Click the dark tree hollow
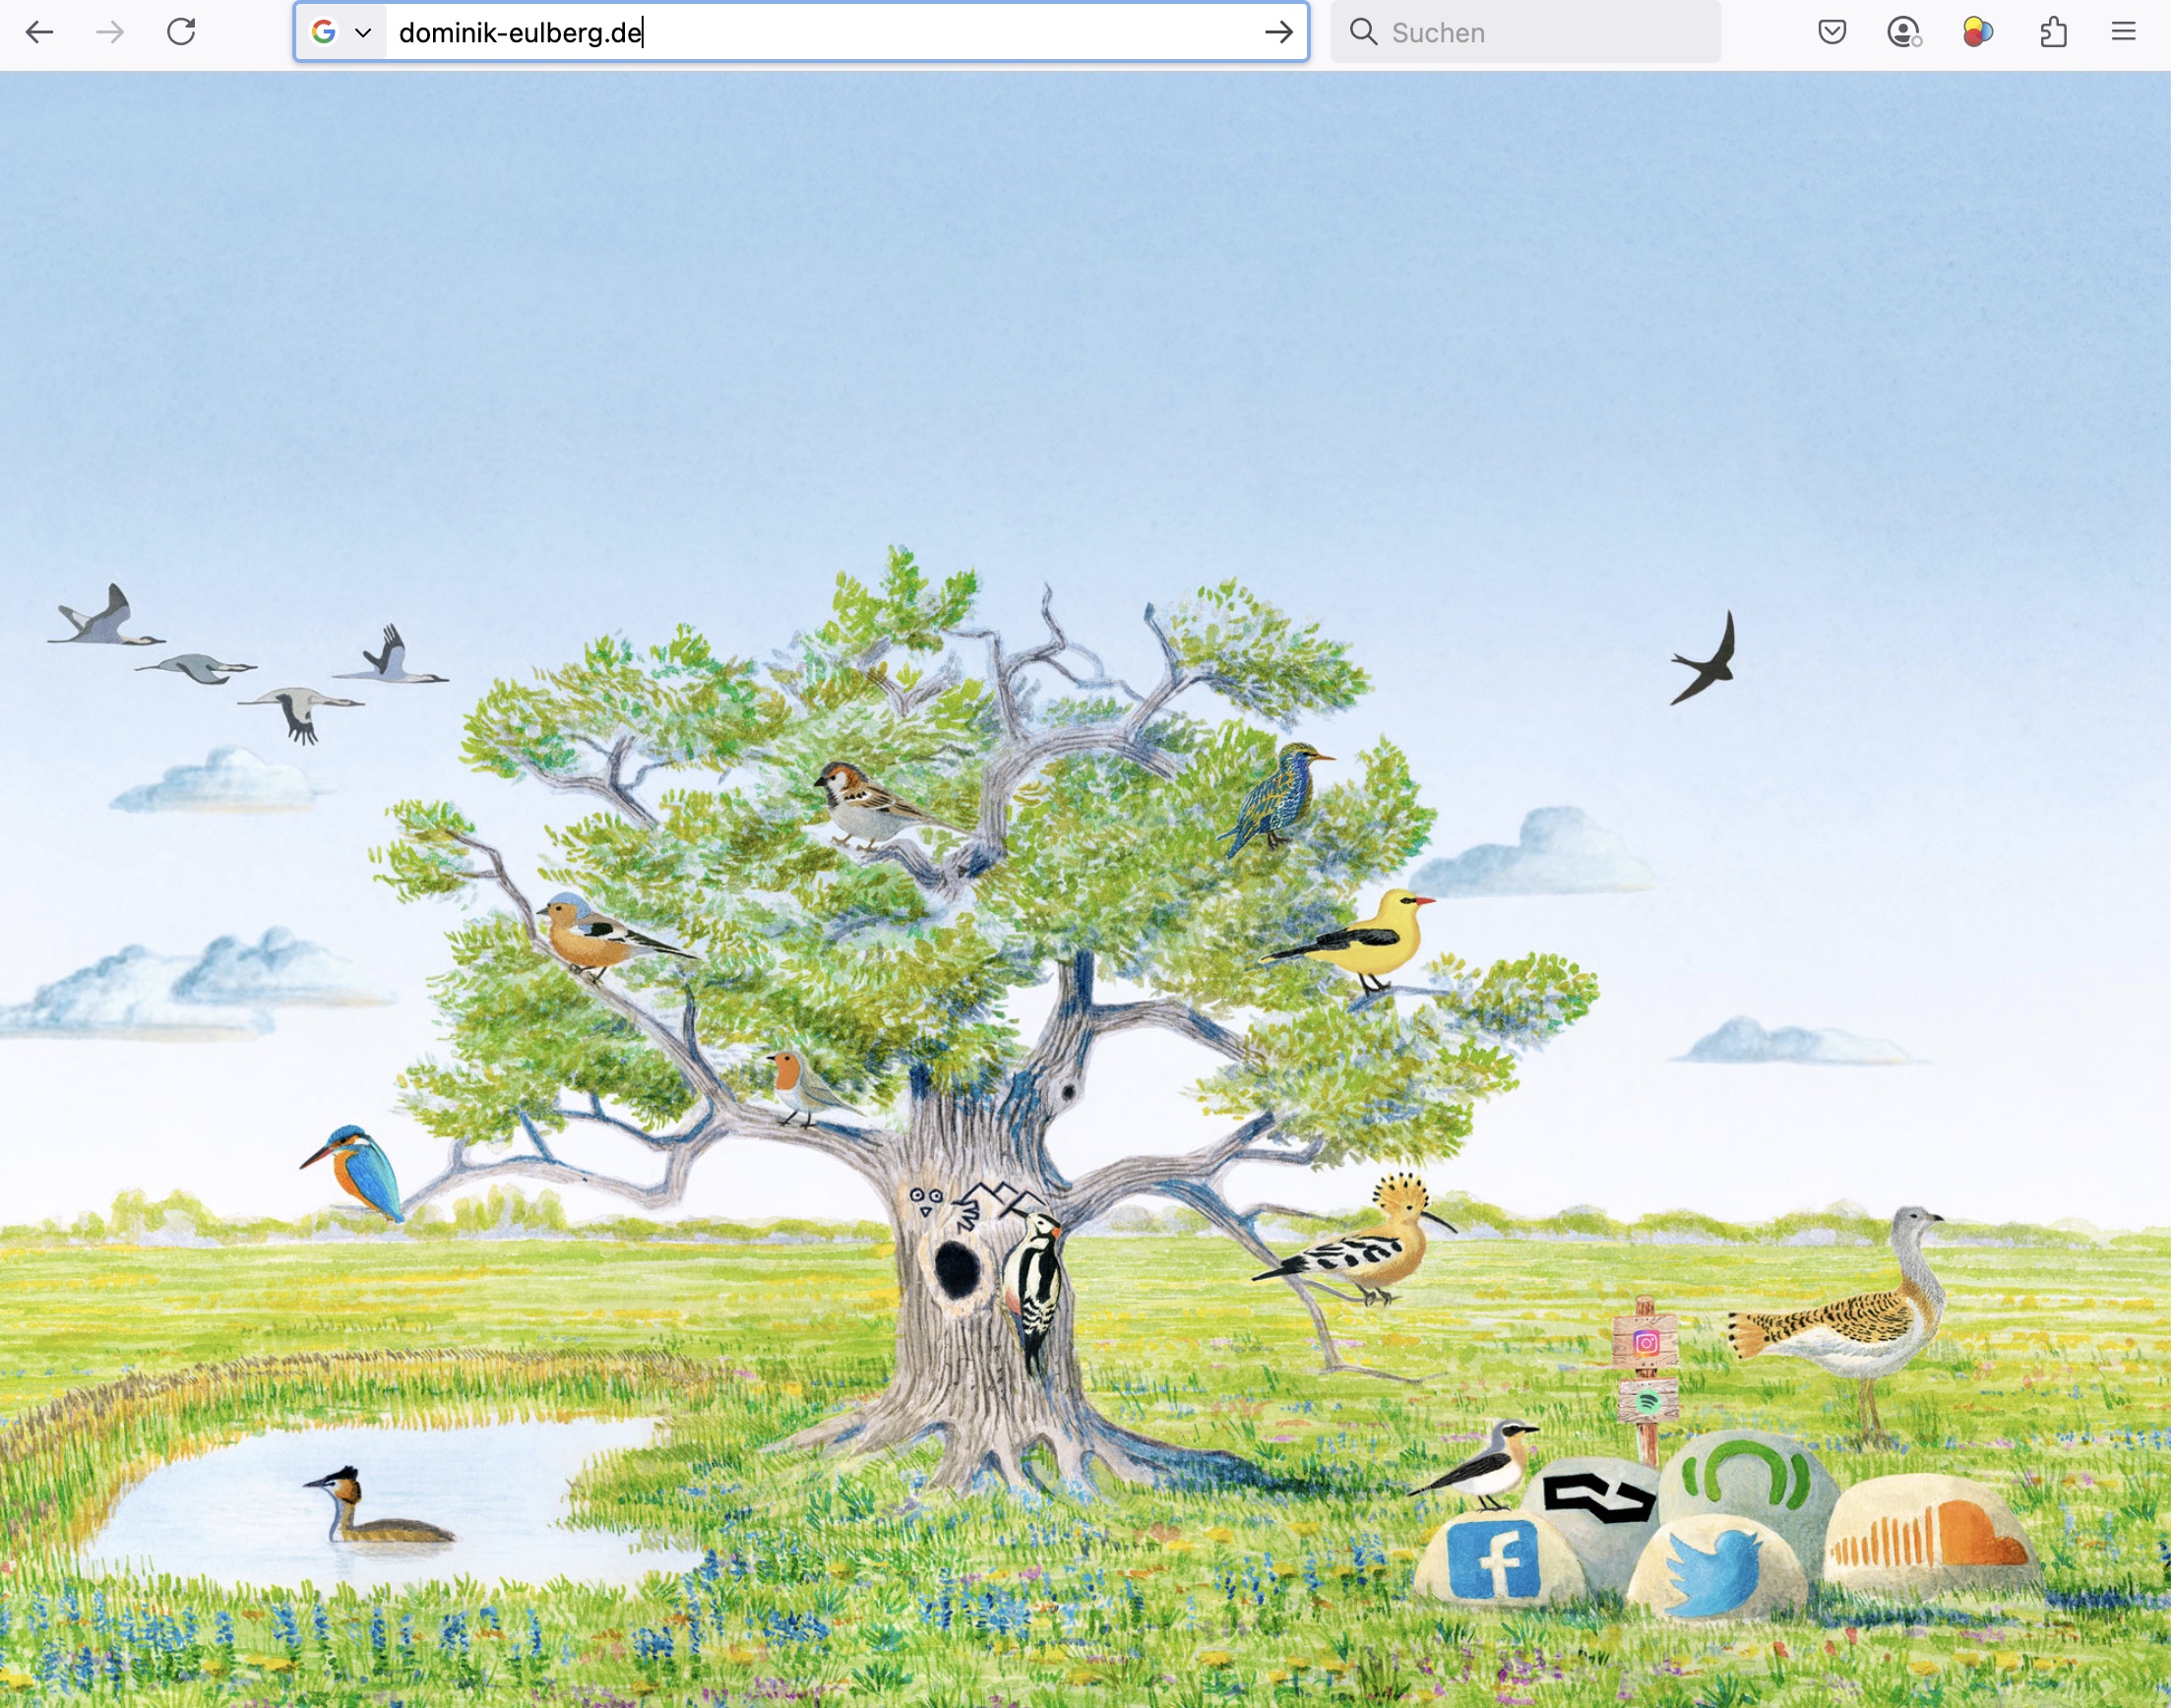 tap(956, 1268)
